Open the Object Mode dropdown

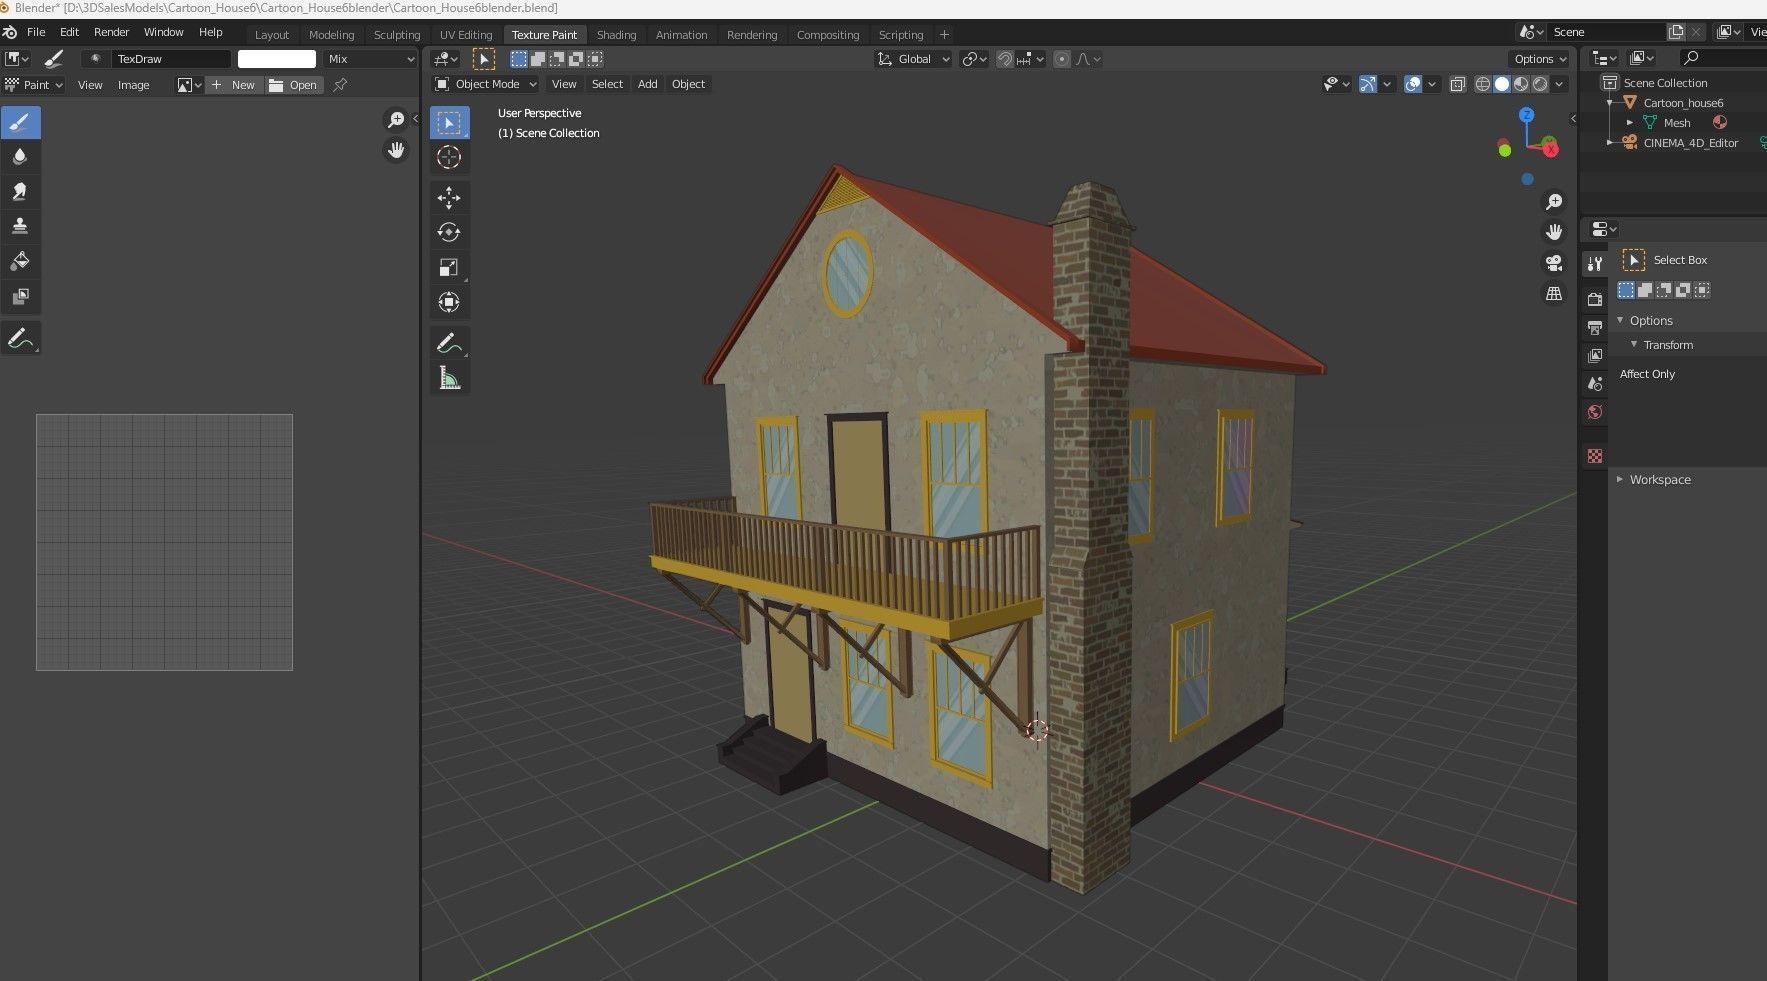pyautogui.click(x=486, y=84)
